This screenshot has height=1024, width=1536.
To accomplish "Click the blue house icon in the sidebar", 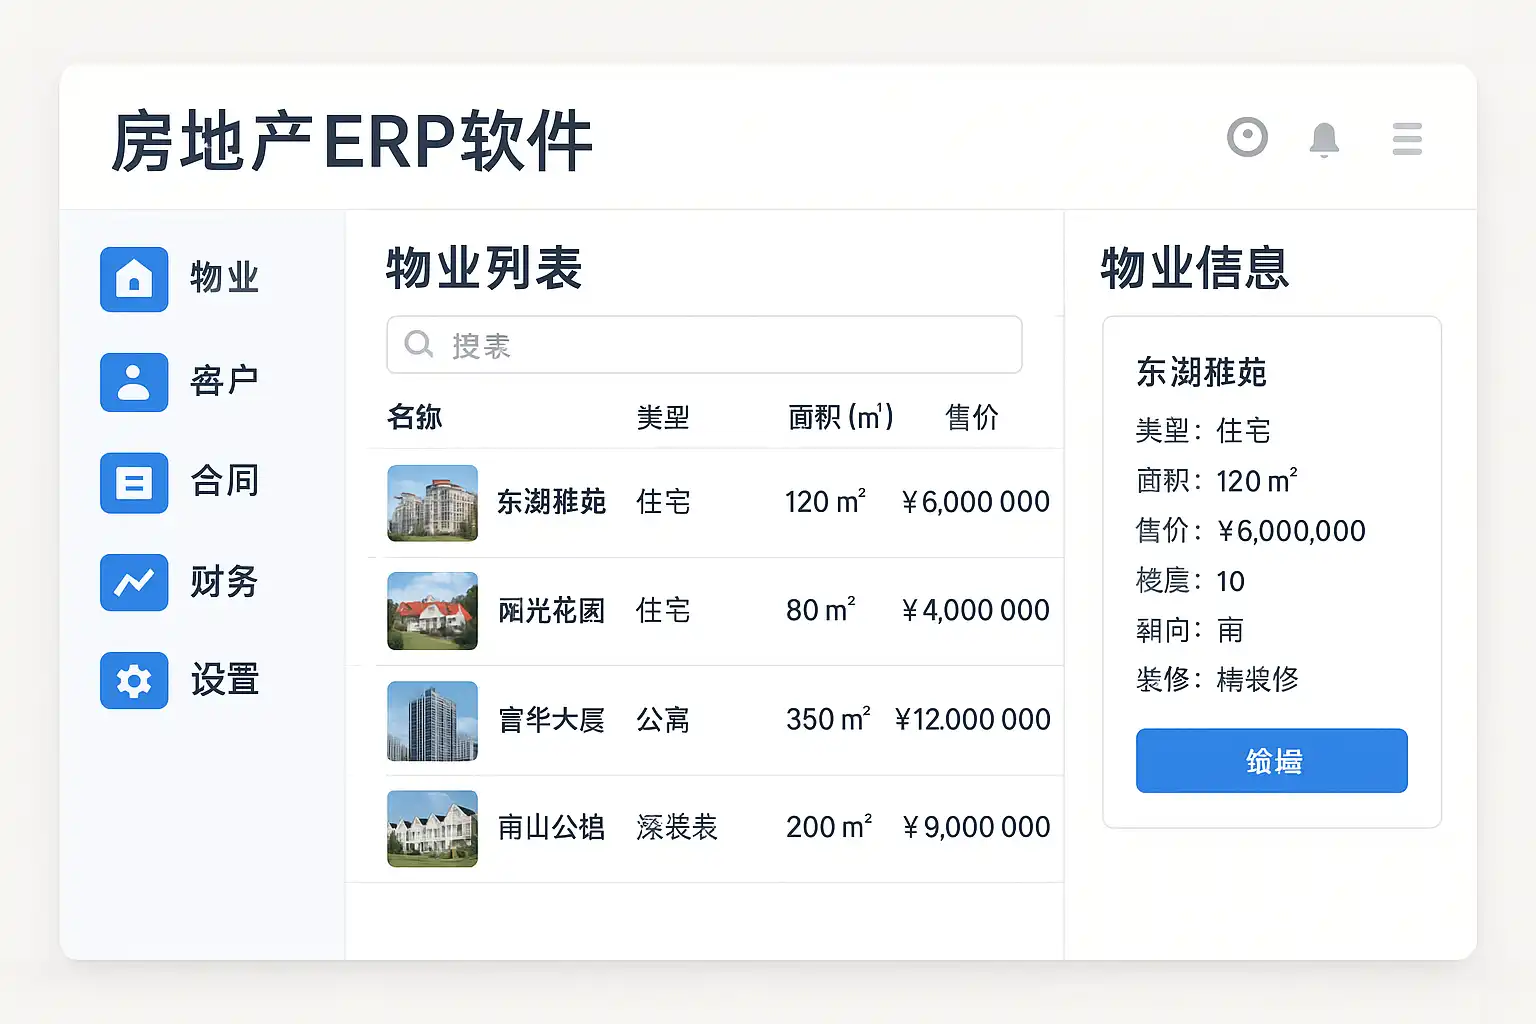I will pyautogui.click(x=134, y=279).
